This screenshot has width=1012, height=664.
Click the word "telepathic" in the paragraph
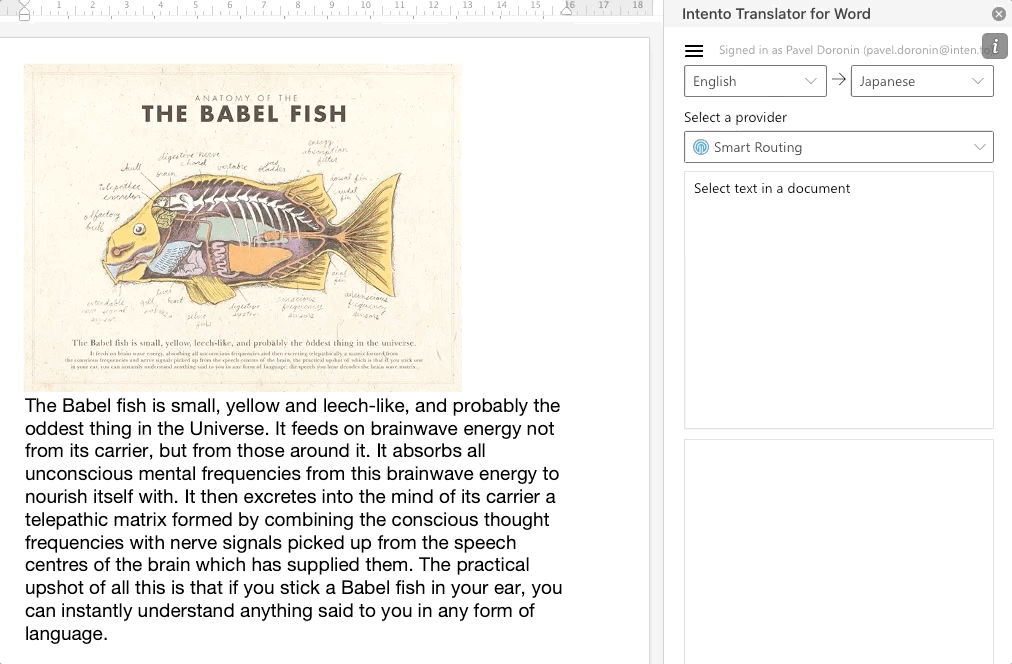coord(68,519)
